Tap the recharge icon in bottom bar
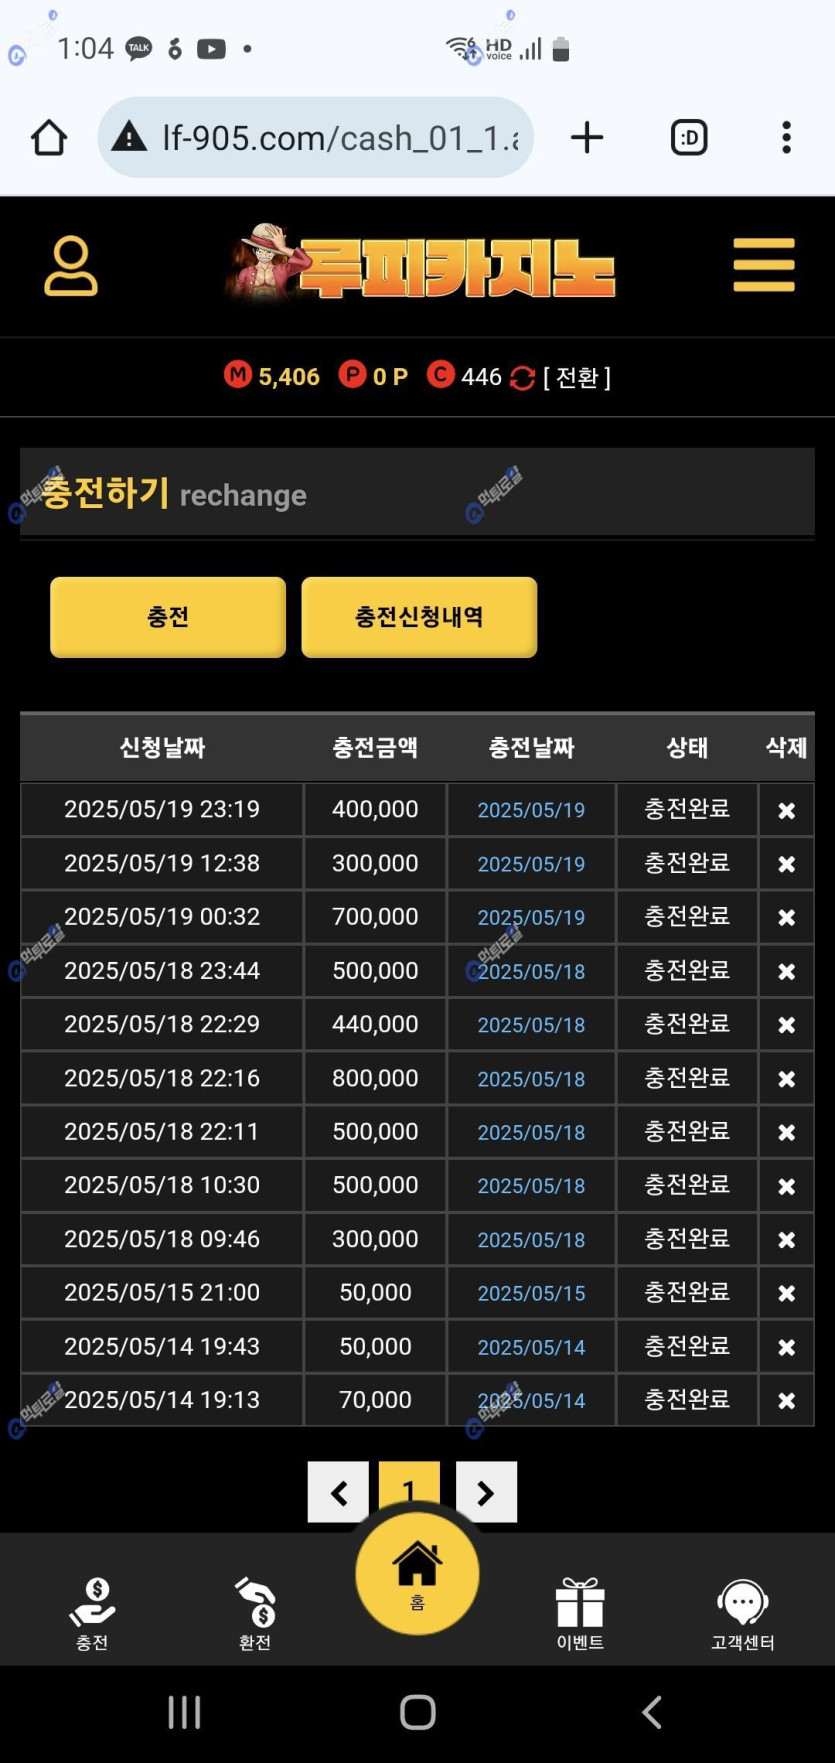 pyautogui.click(x=92, y=1611)
